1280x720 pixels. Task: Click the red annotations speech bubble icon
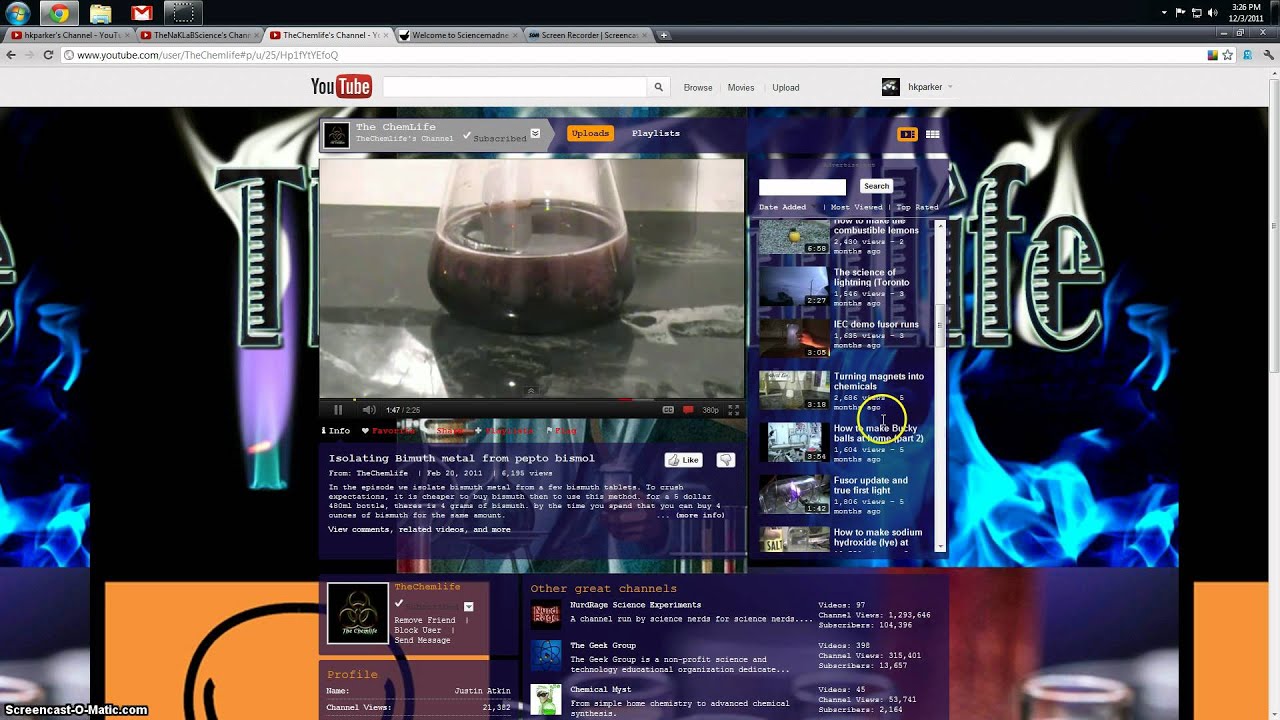pos(688,410)
